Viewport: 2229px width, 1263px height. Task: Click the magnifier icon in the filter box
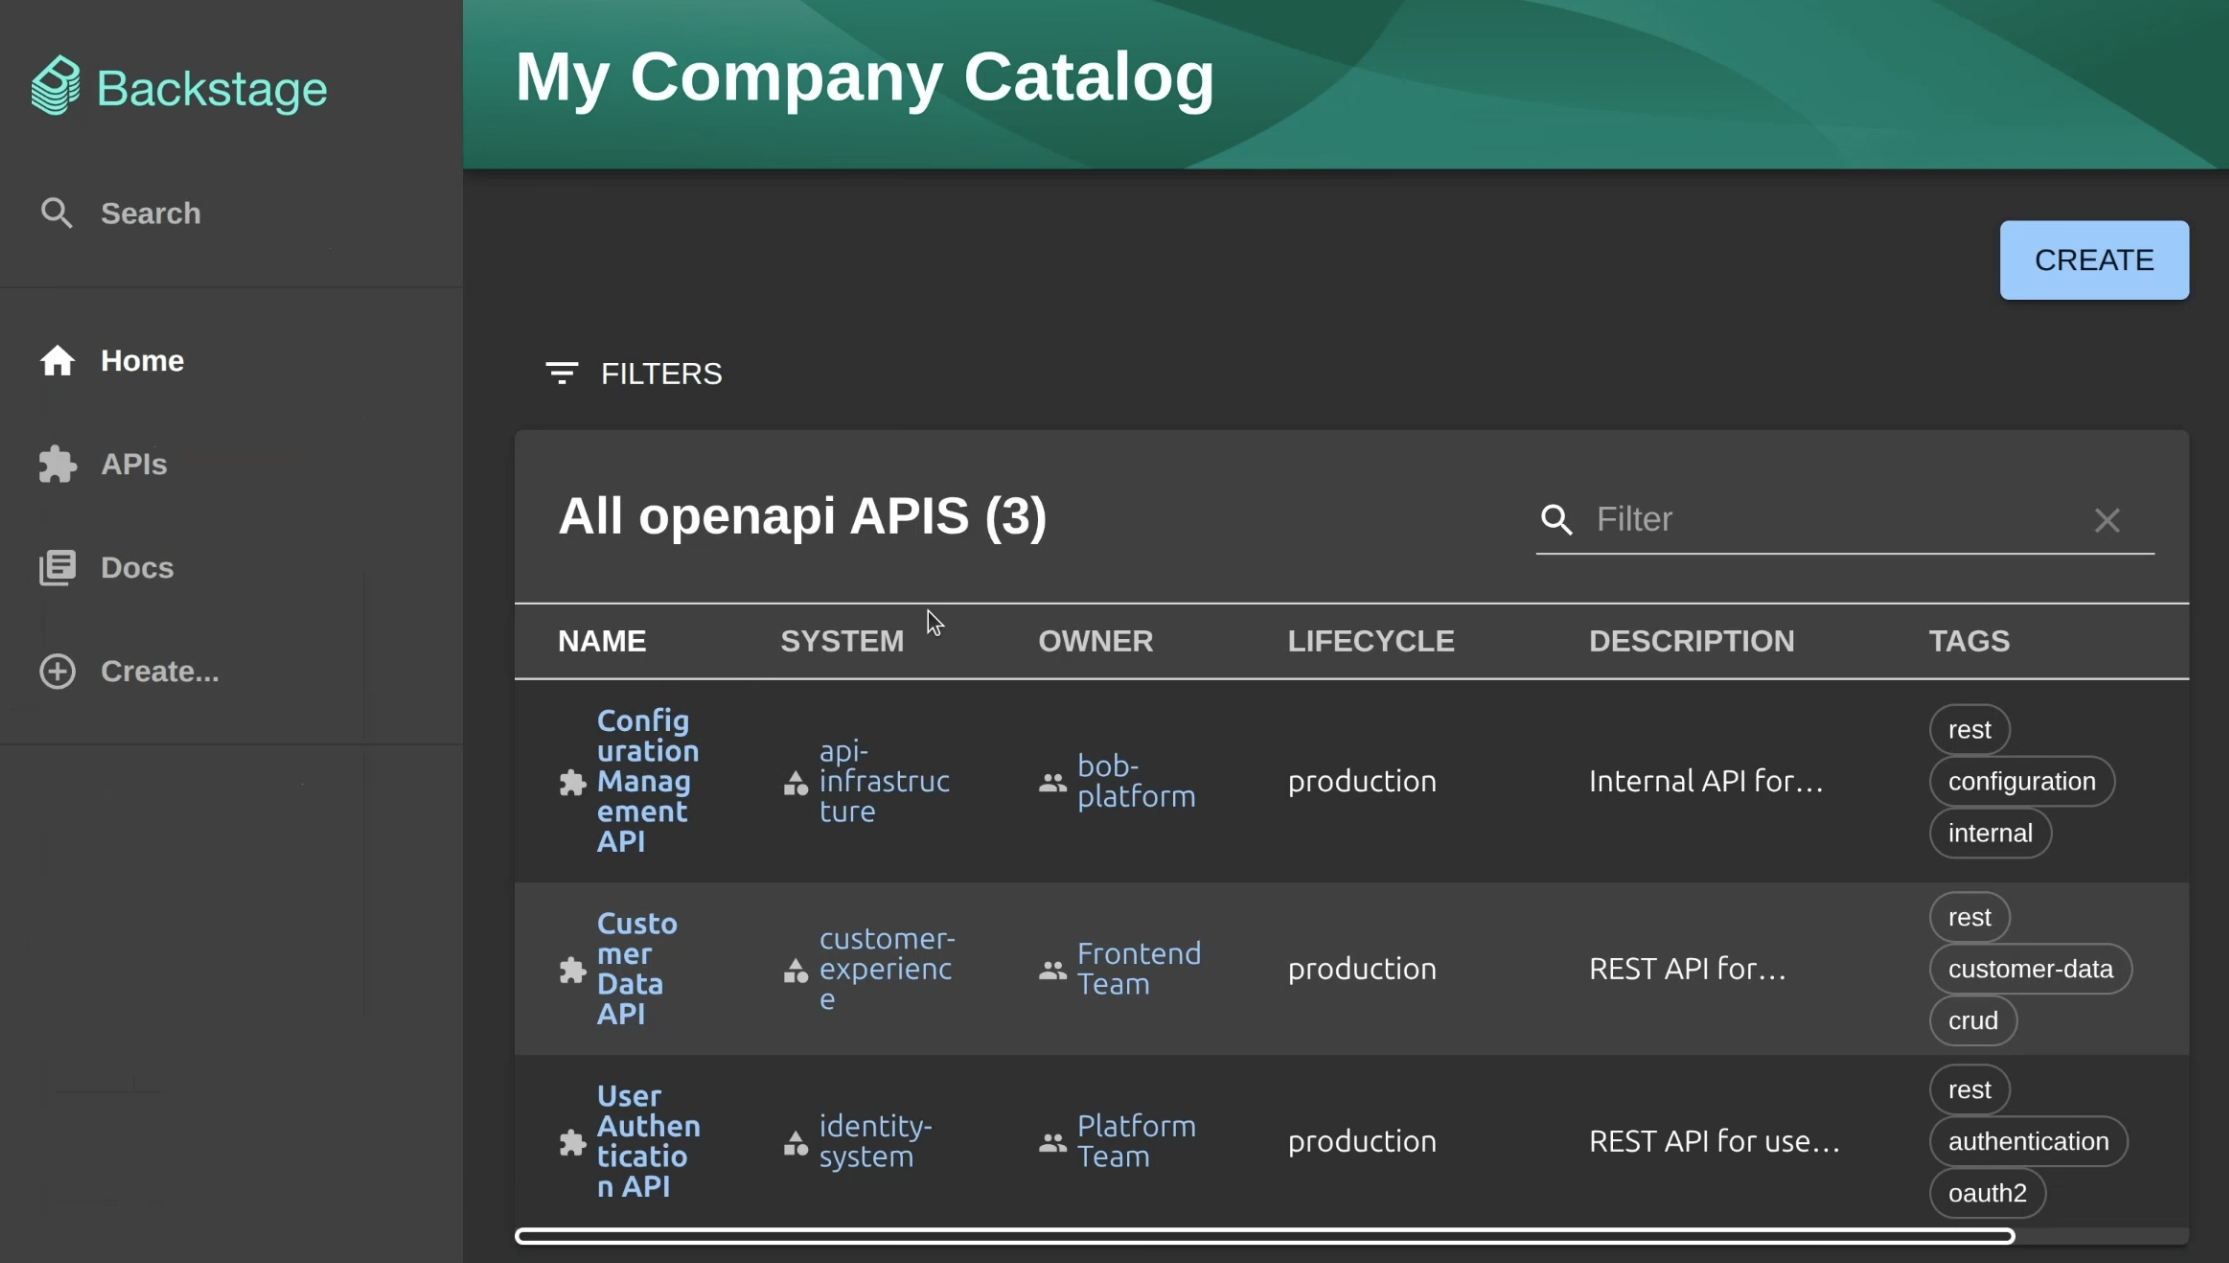(1556, 519)
